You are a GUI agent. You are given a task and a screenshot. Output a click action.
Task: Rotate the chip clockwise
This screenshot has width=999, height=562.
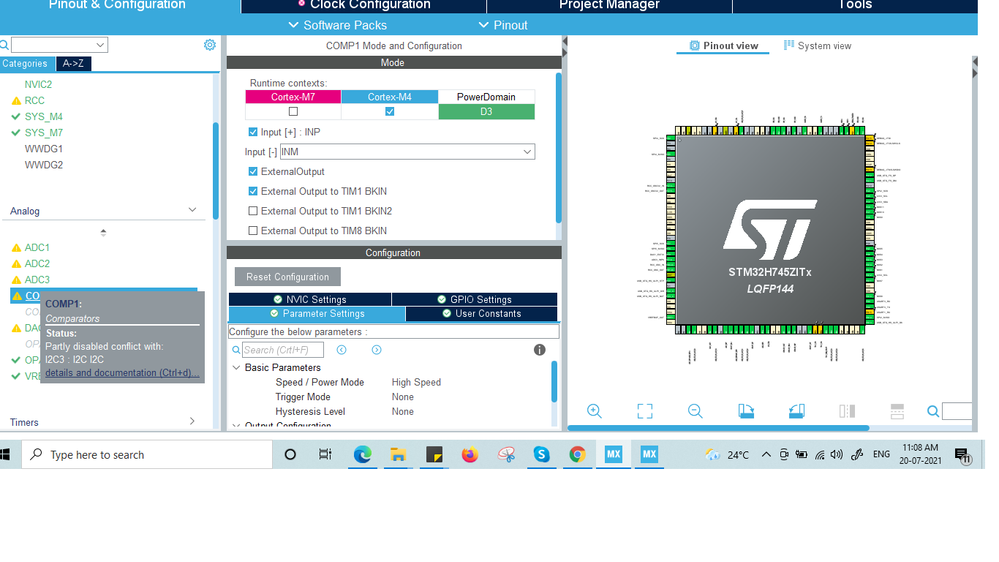[746, 411]
